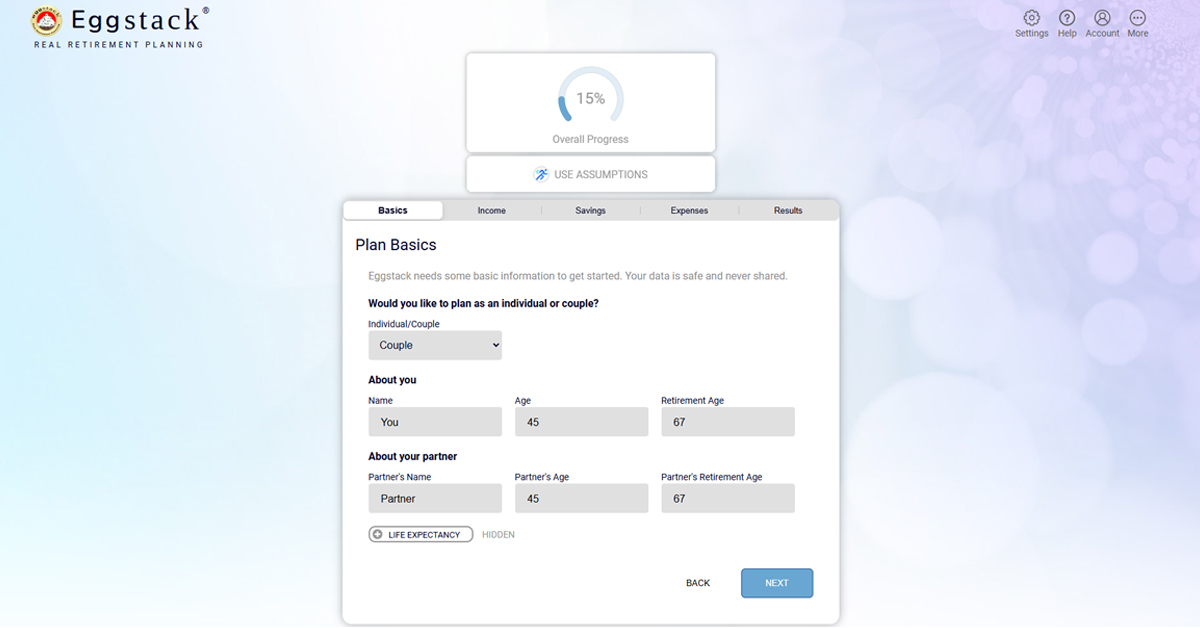Expand the Life Expectancy section
1200x628 pixels.
(420, 535)
